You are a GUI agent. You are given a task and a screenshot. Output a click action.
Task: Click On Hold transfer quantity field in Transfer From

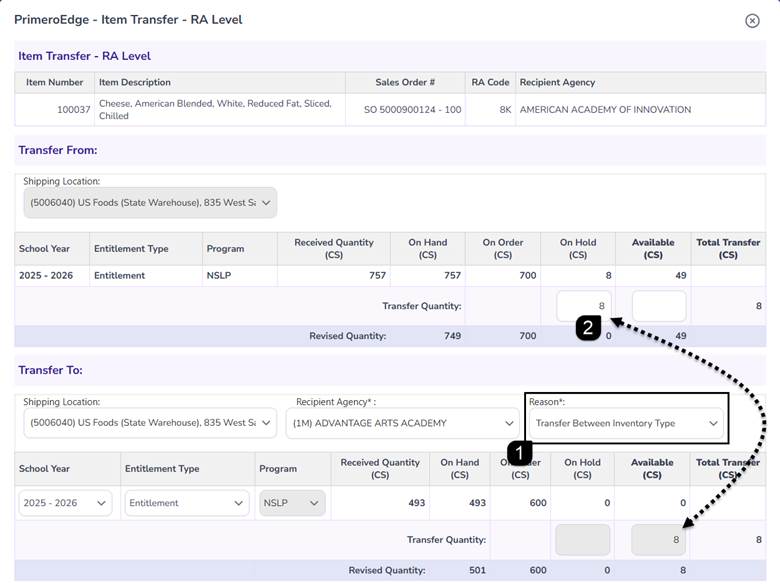(584, 306)
